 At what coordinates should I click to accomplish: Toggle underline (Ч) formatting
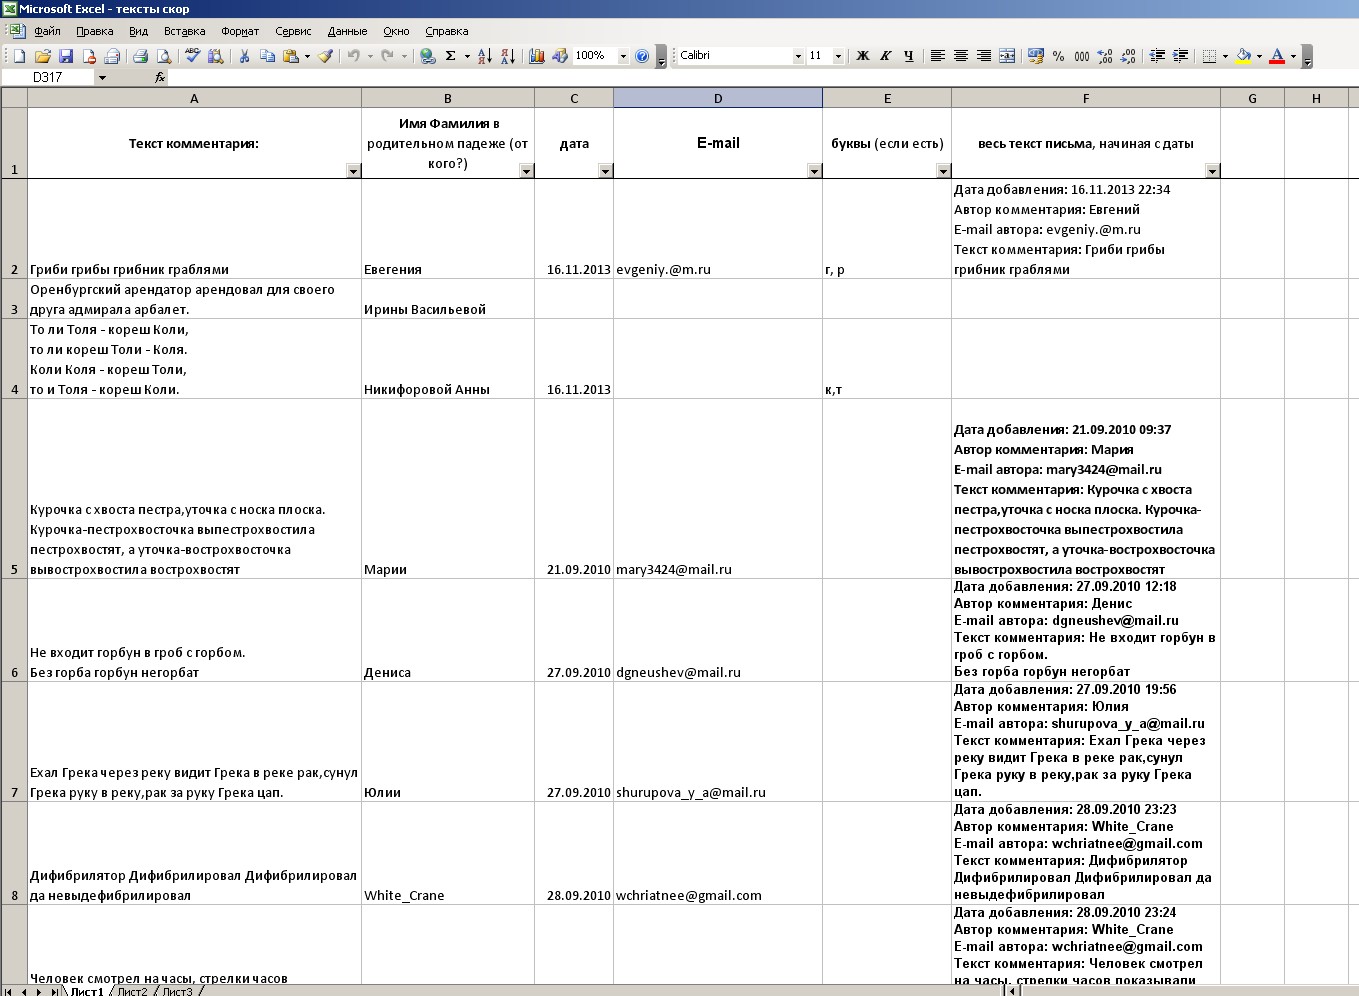(x=908, y=56)
